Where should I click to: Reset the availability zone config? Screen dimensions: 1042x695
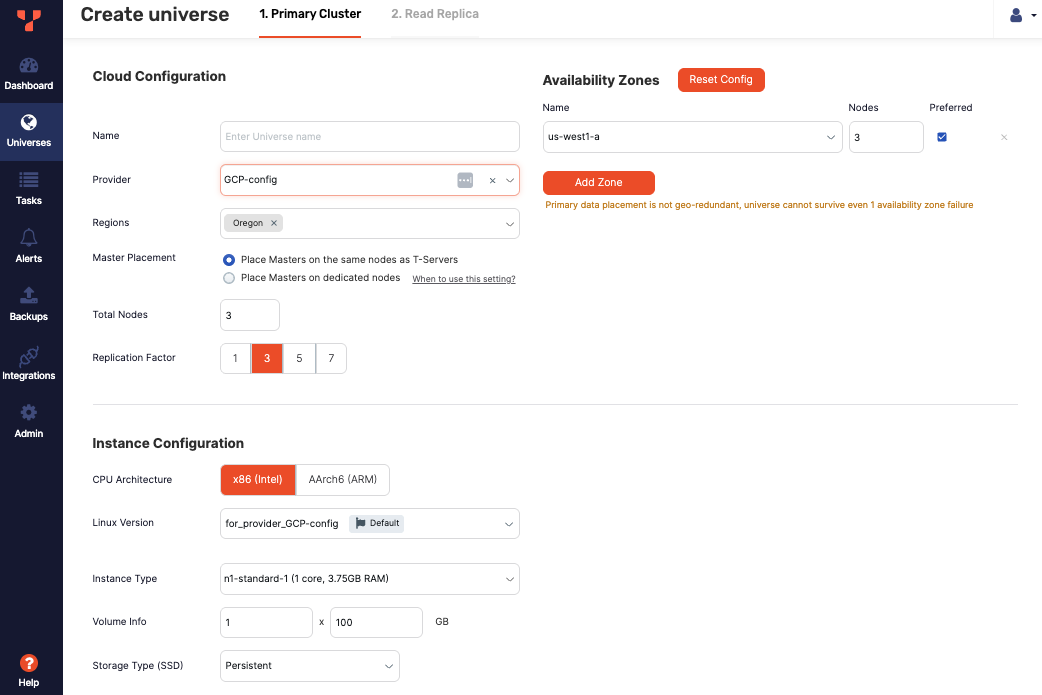(x=721, y=79)
